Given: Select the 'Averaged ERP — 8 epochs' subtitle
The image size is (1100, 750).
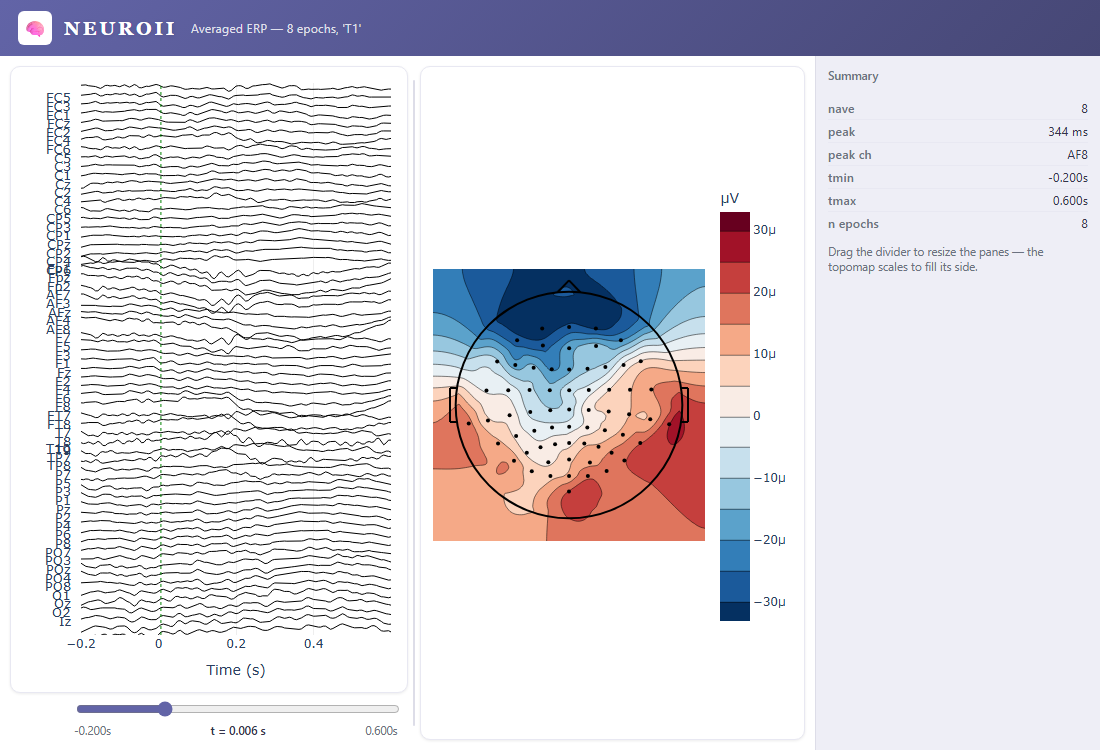Looking at the screenshot, I should coord(276,29).
